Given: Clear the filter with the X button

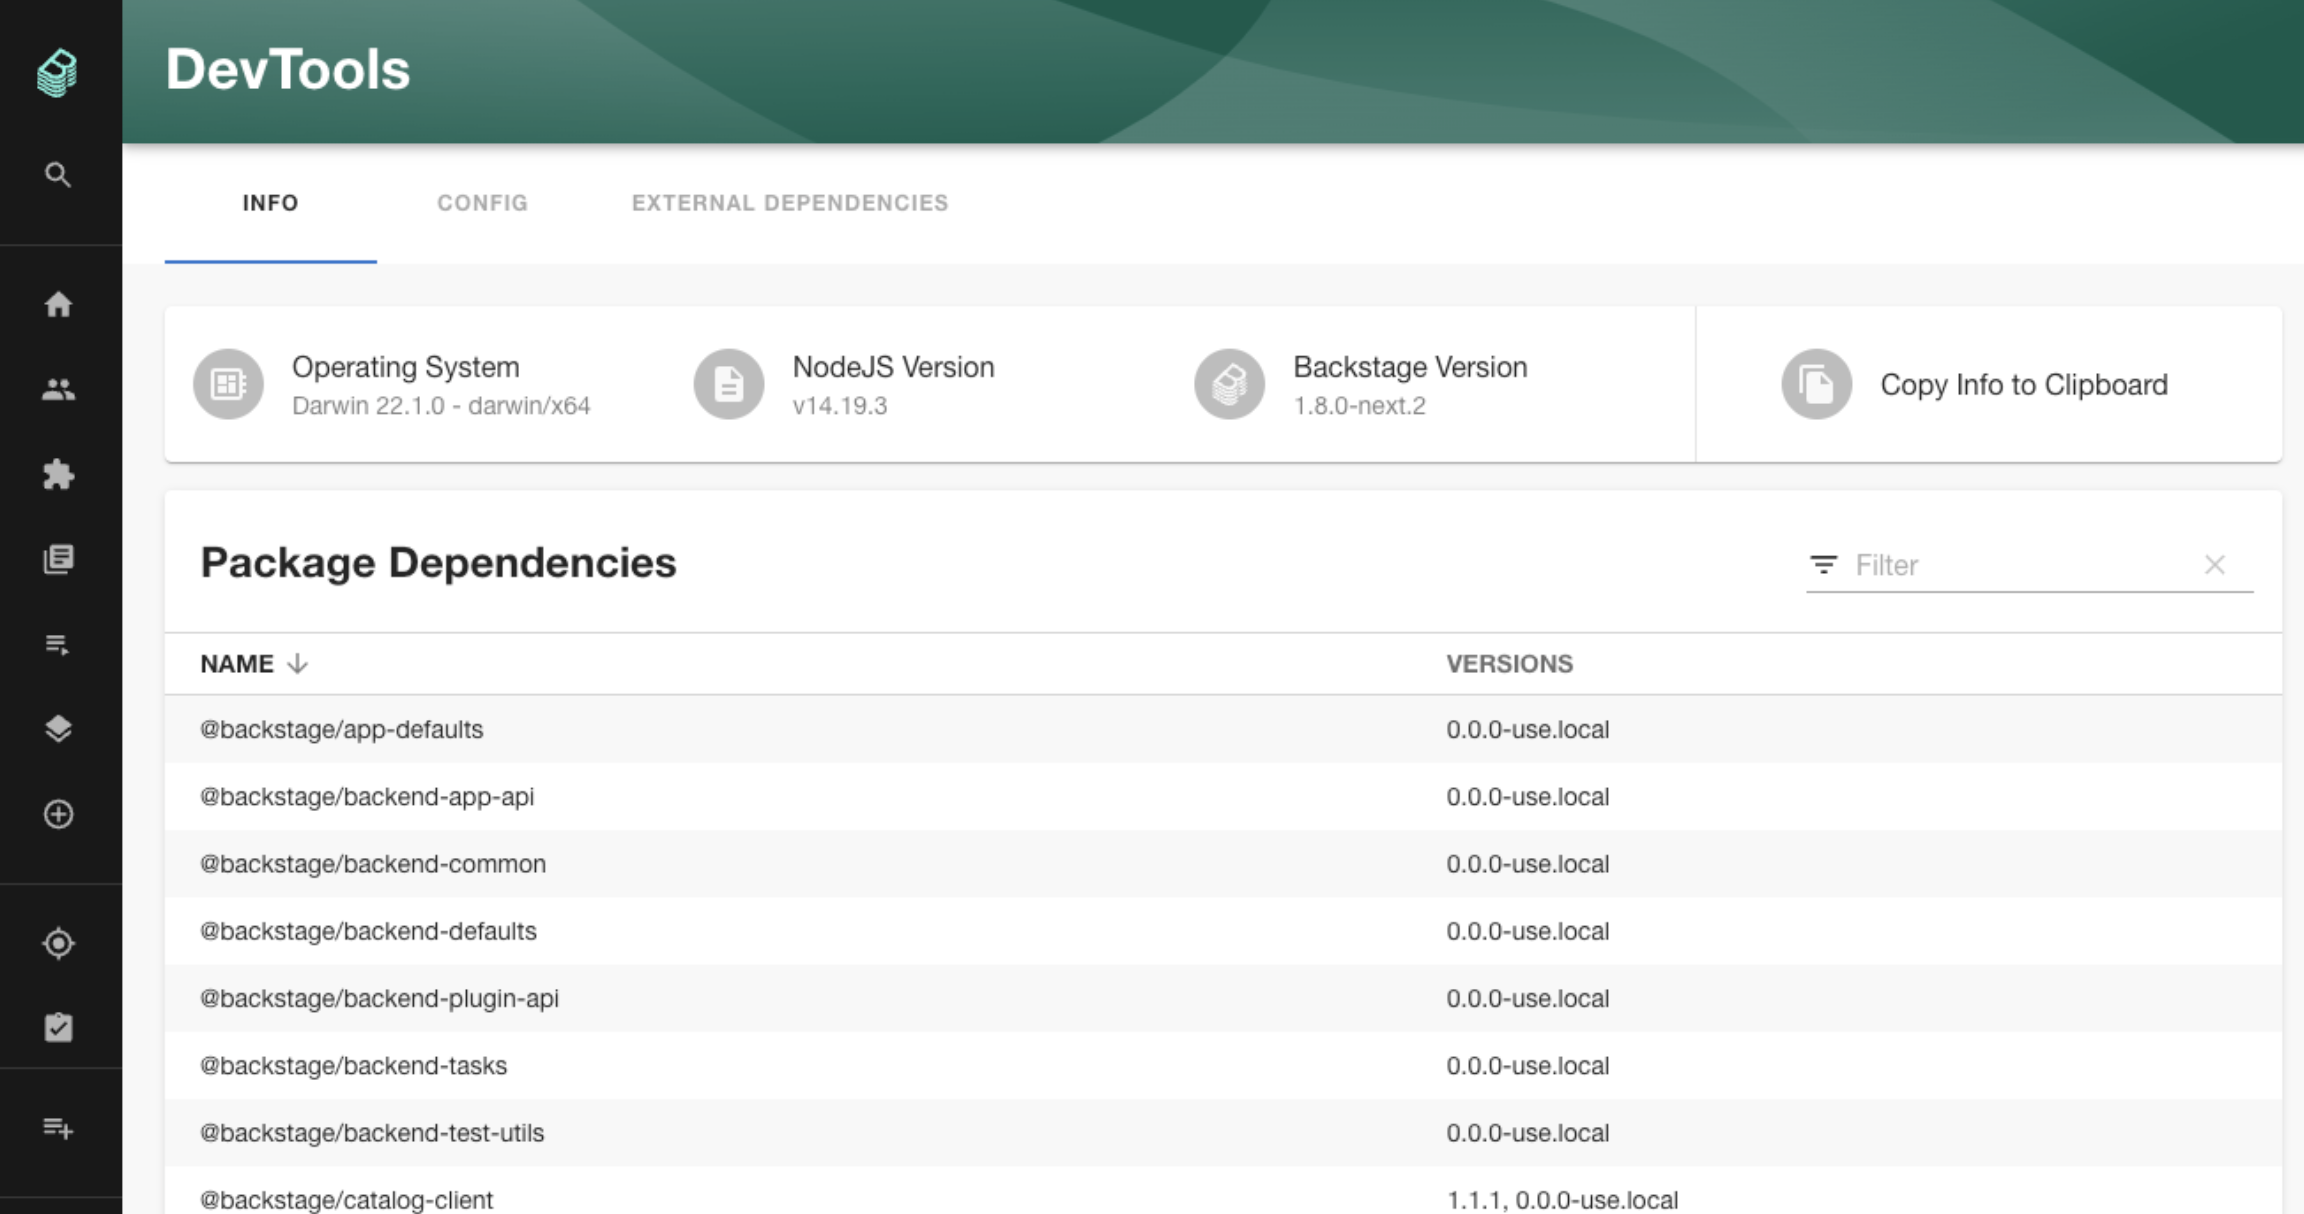Looking at the screenshot, I should pyautogui.click(x=2216, y=564).
